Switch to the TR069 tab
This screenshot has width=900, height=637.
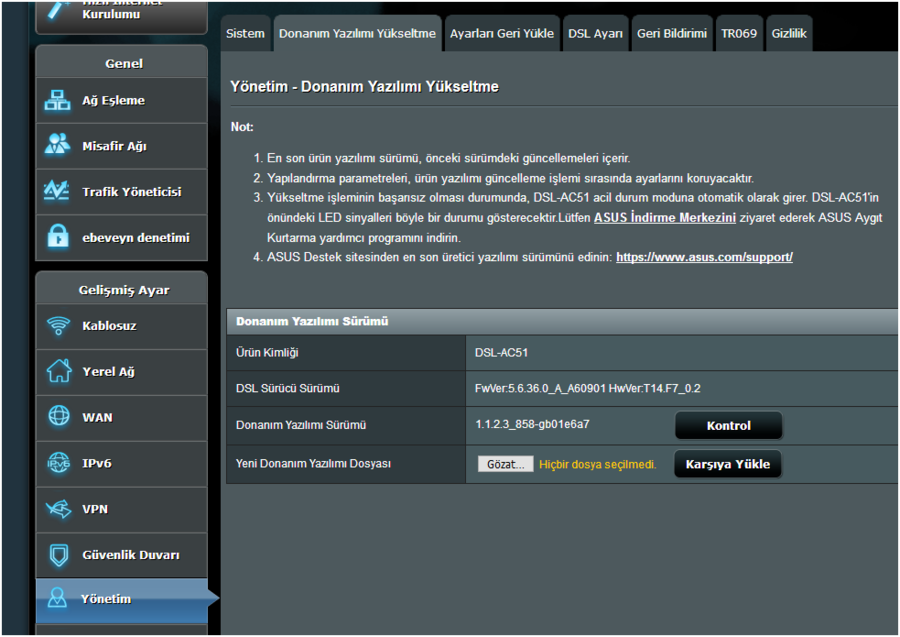739,33
